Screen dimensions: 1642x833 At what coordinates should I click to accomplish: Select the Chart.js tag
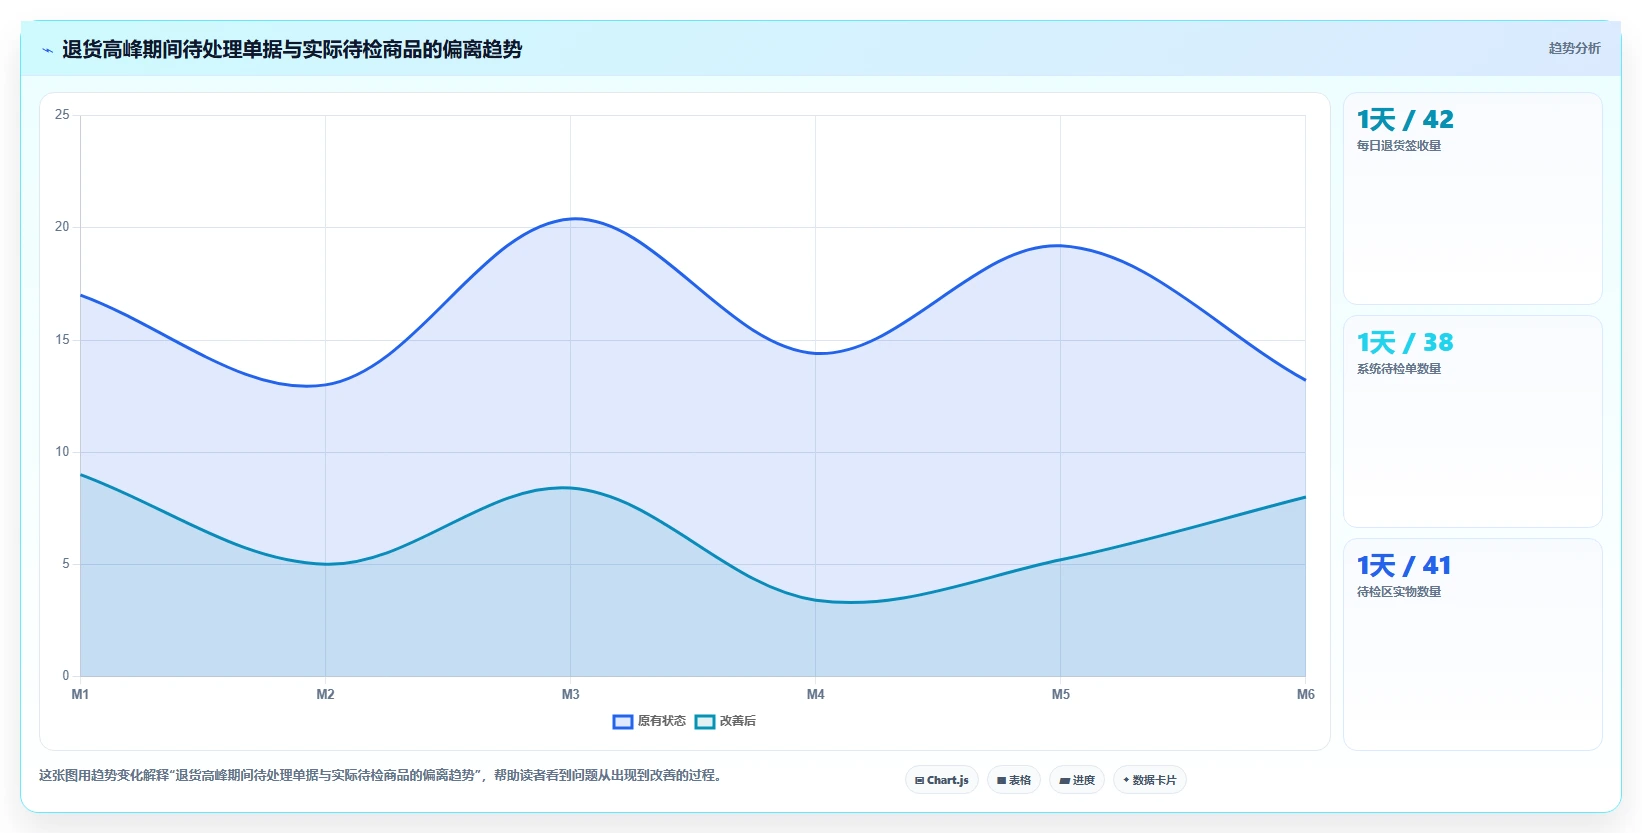click(942, 780)
